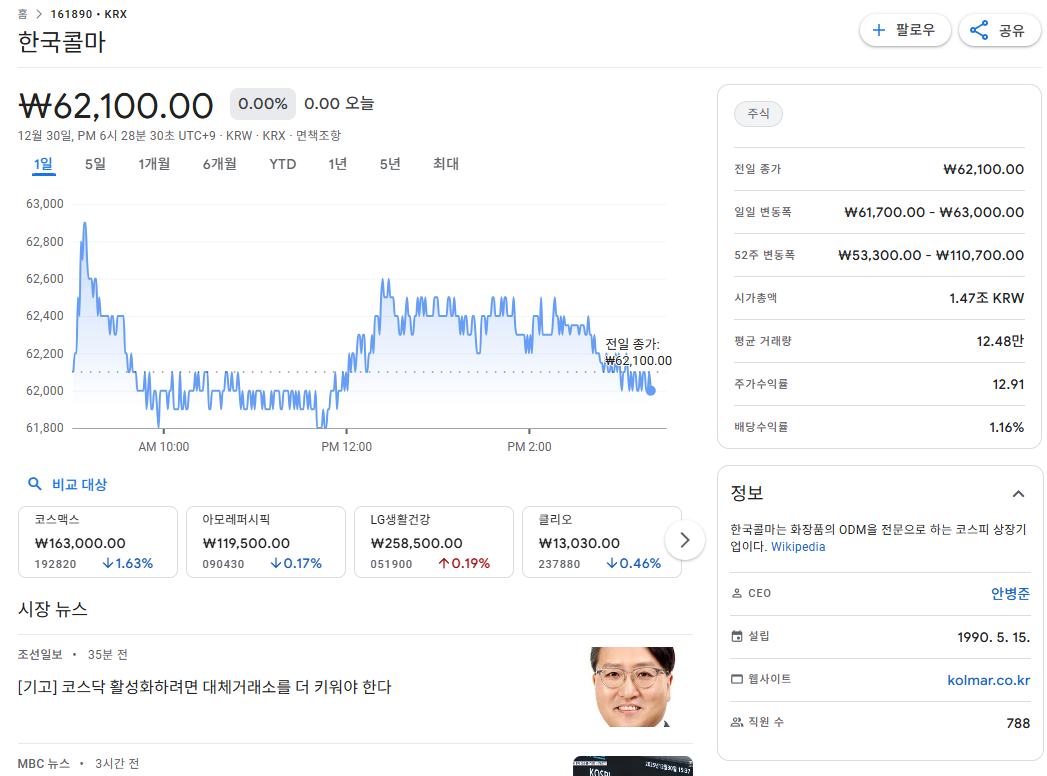This screenshot has width=1047, height=776.
Task: Click 설립 date 1990. 5. 15.
Action: pyautogui.click(x=994, y=637)
